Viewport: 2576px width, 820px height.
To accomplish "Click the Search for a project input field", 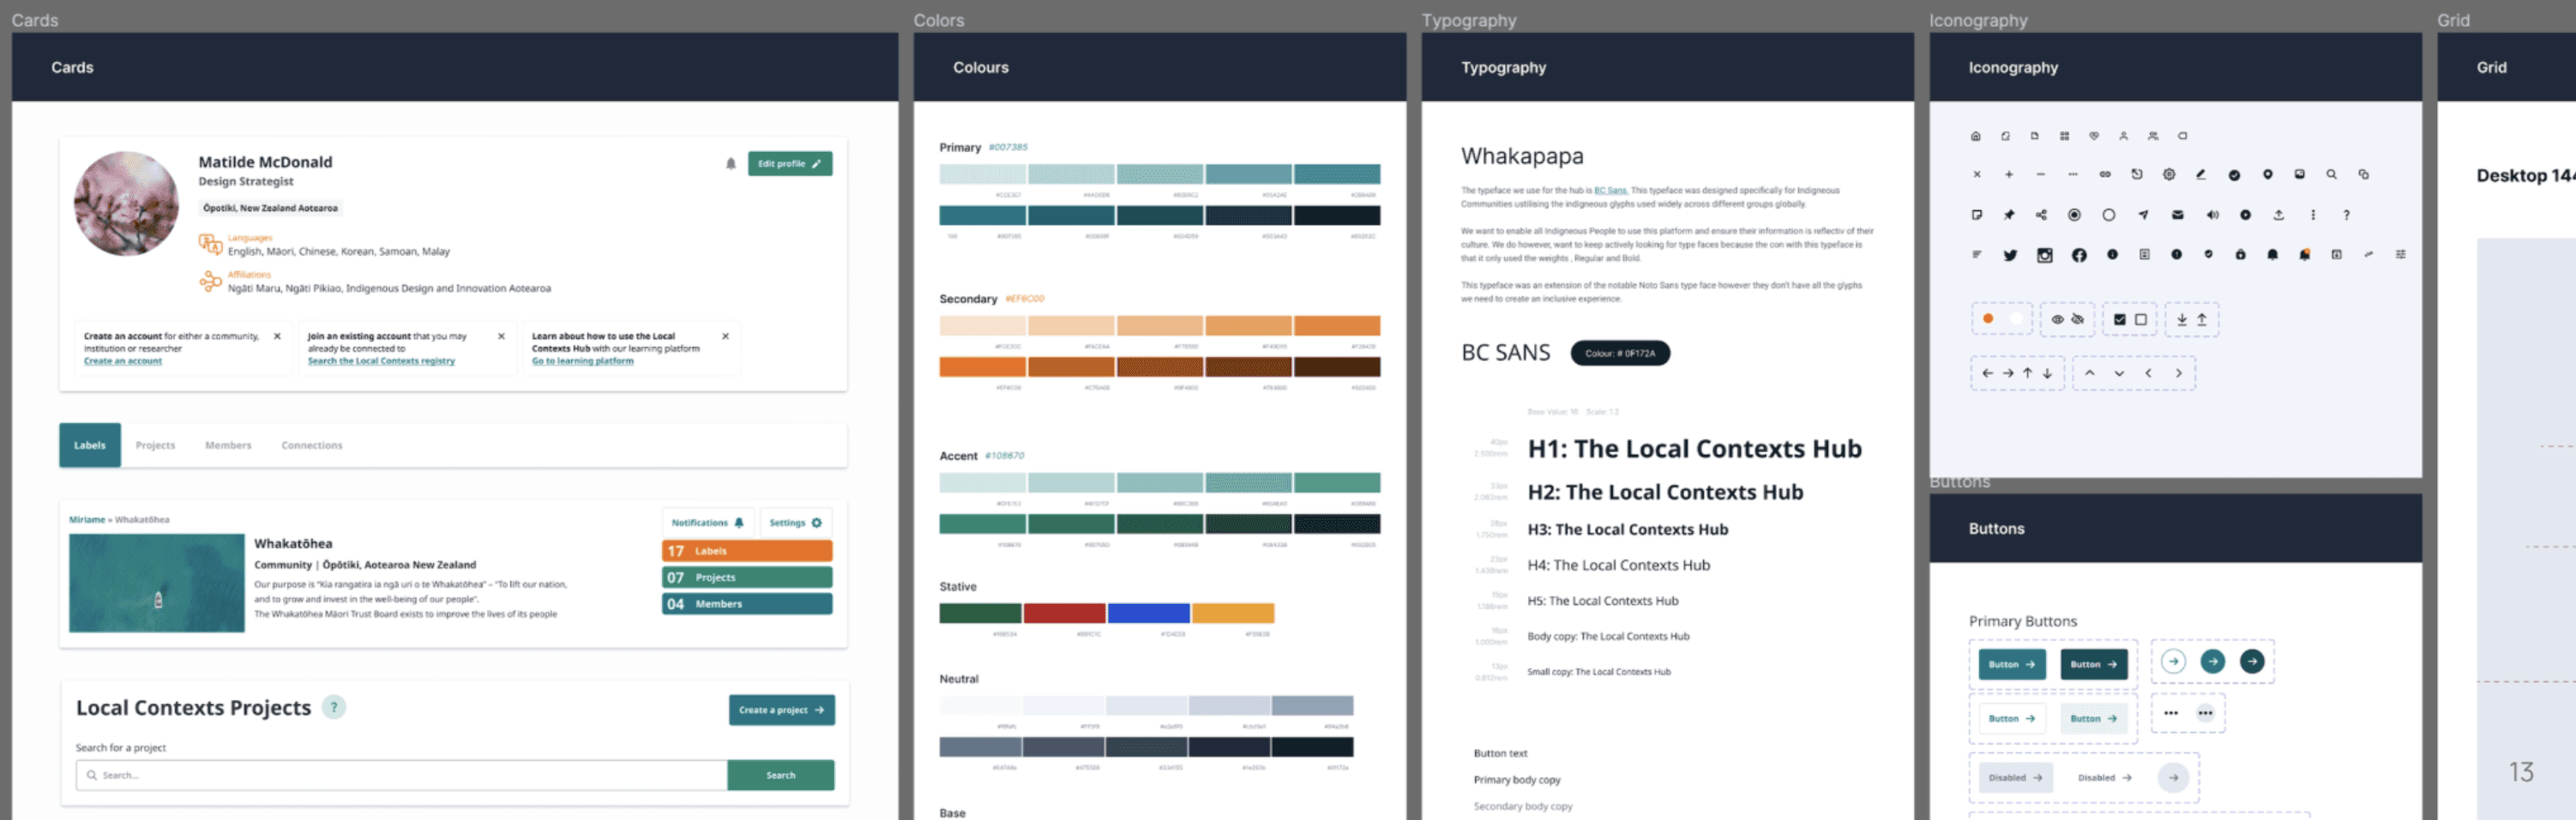I will point(401,775).
